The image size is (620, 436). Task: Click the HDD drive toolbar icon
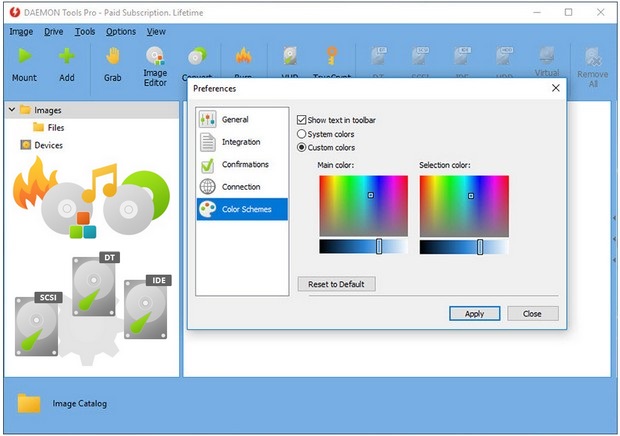[x=505, y=56]
